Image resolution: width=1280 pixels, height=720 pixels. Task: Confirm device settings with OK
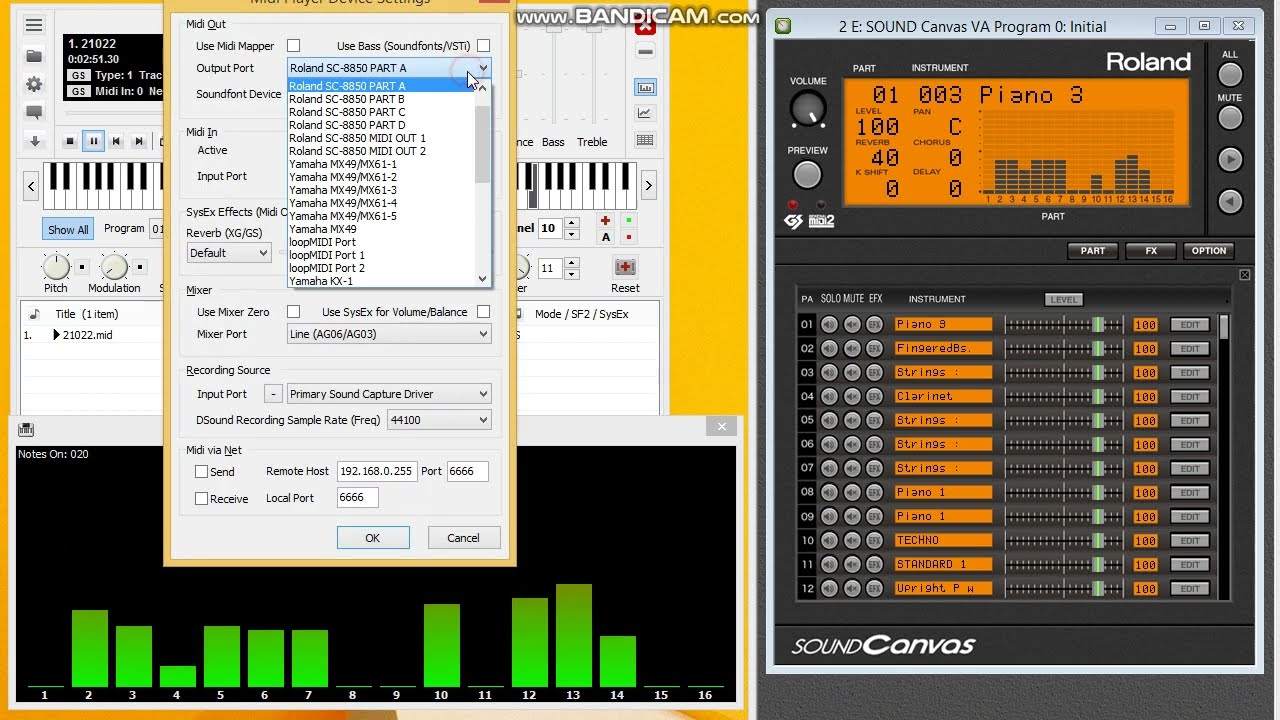tap(373, 538)
